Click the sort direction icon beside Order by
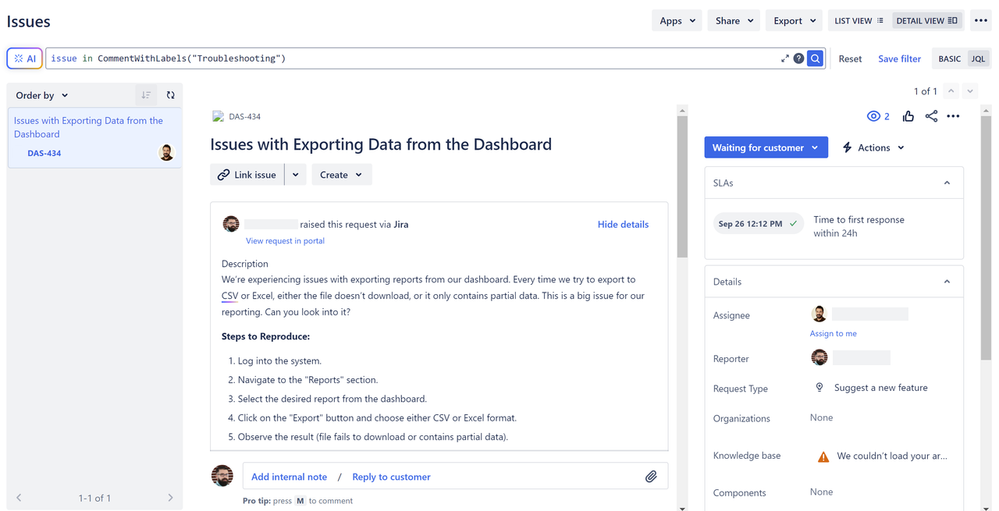The width and height of the screenshot is (999, 511). click(147, 96)
